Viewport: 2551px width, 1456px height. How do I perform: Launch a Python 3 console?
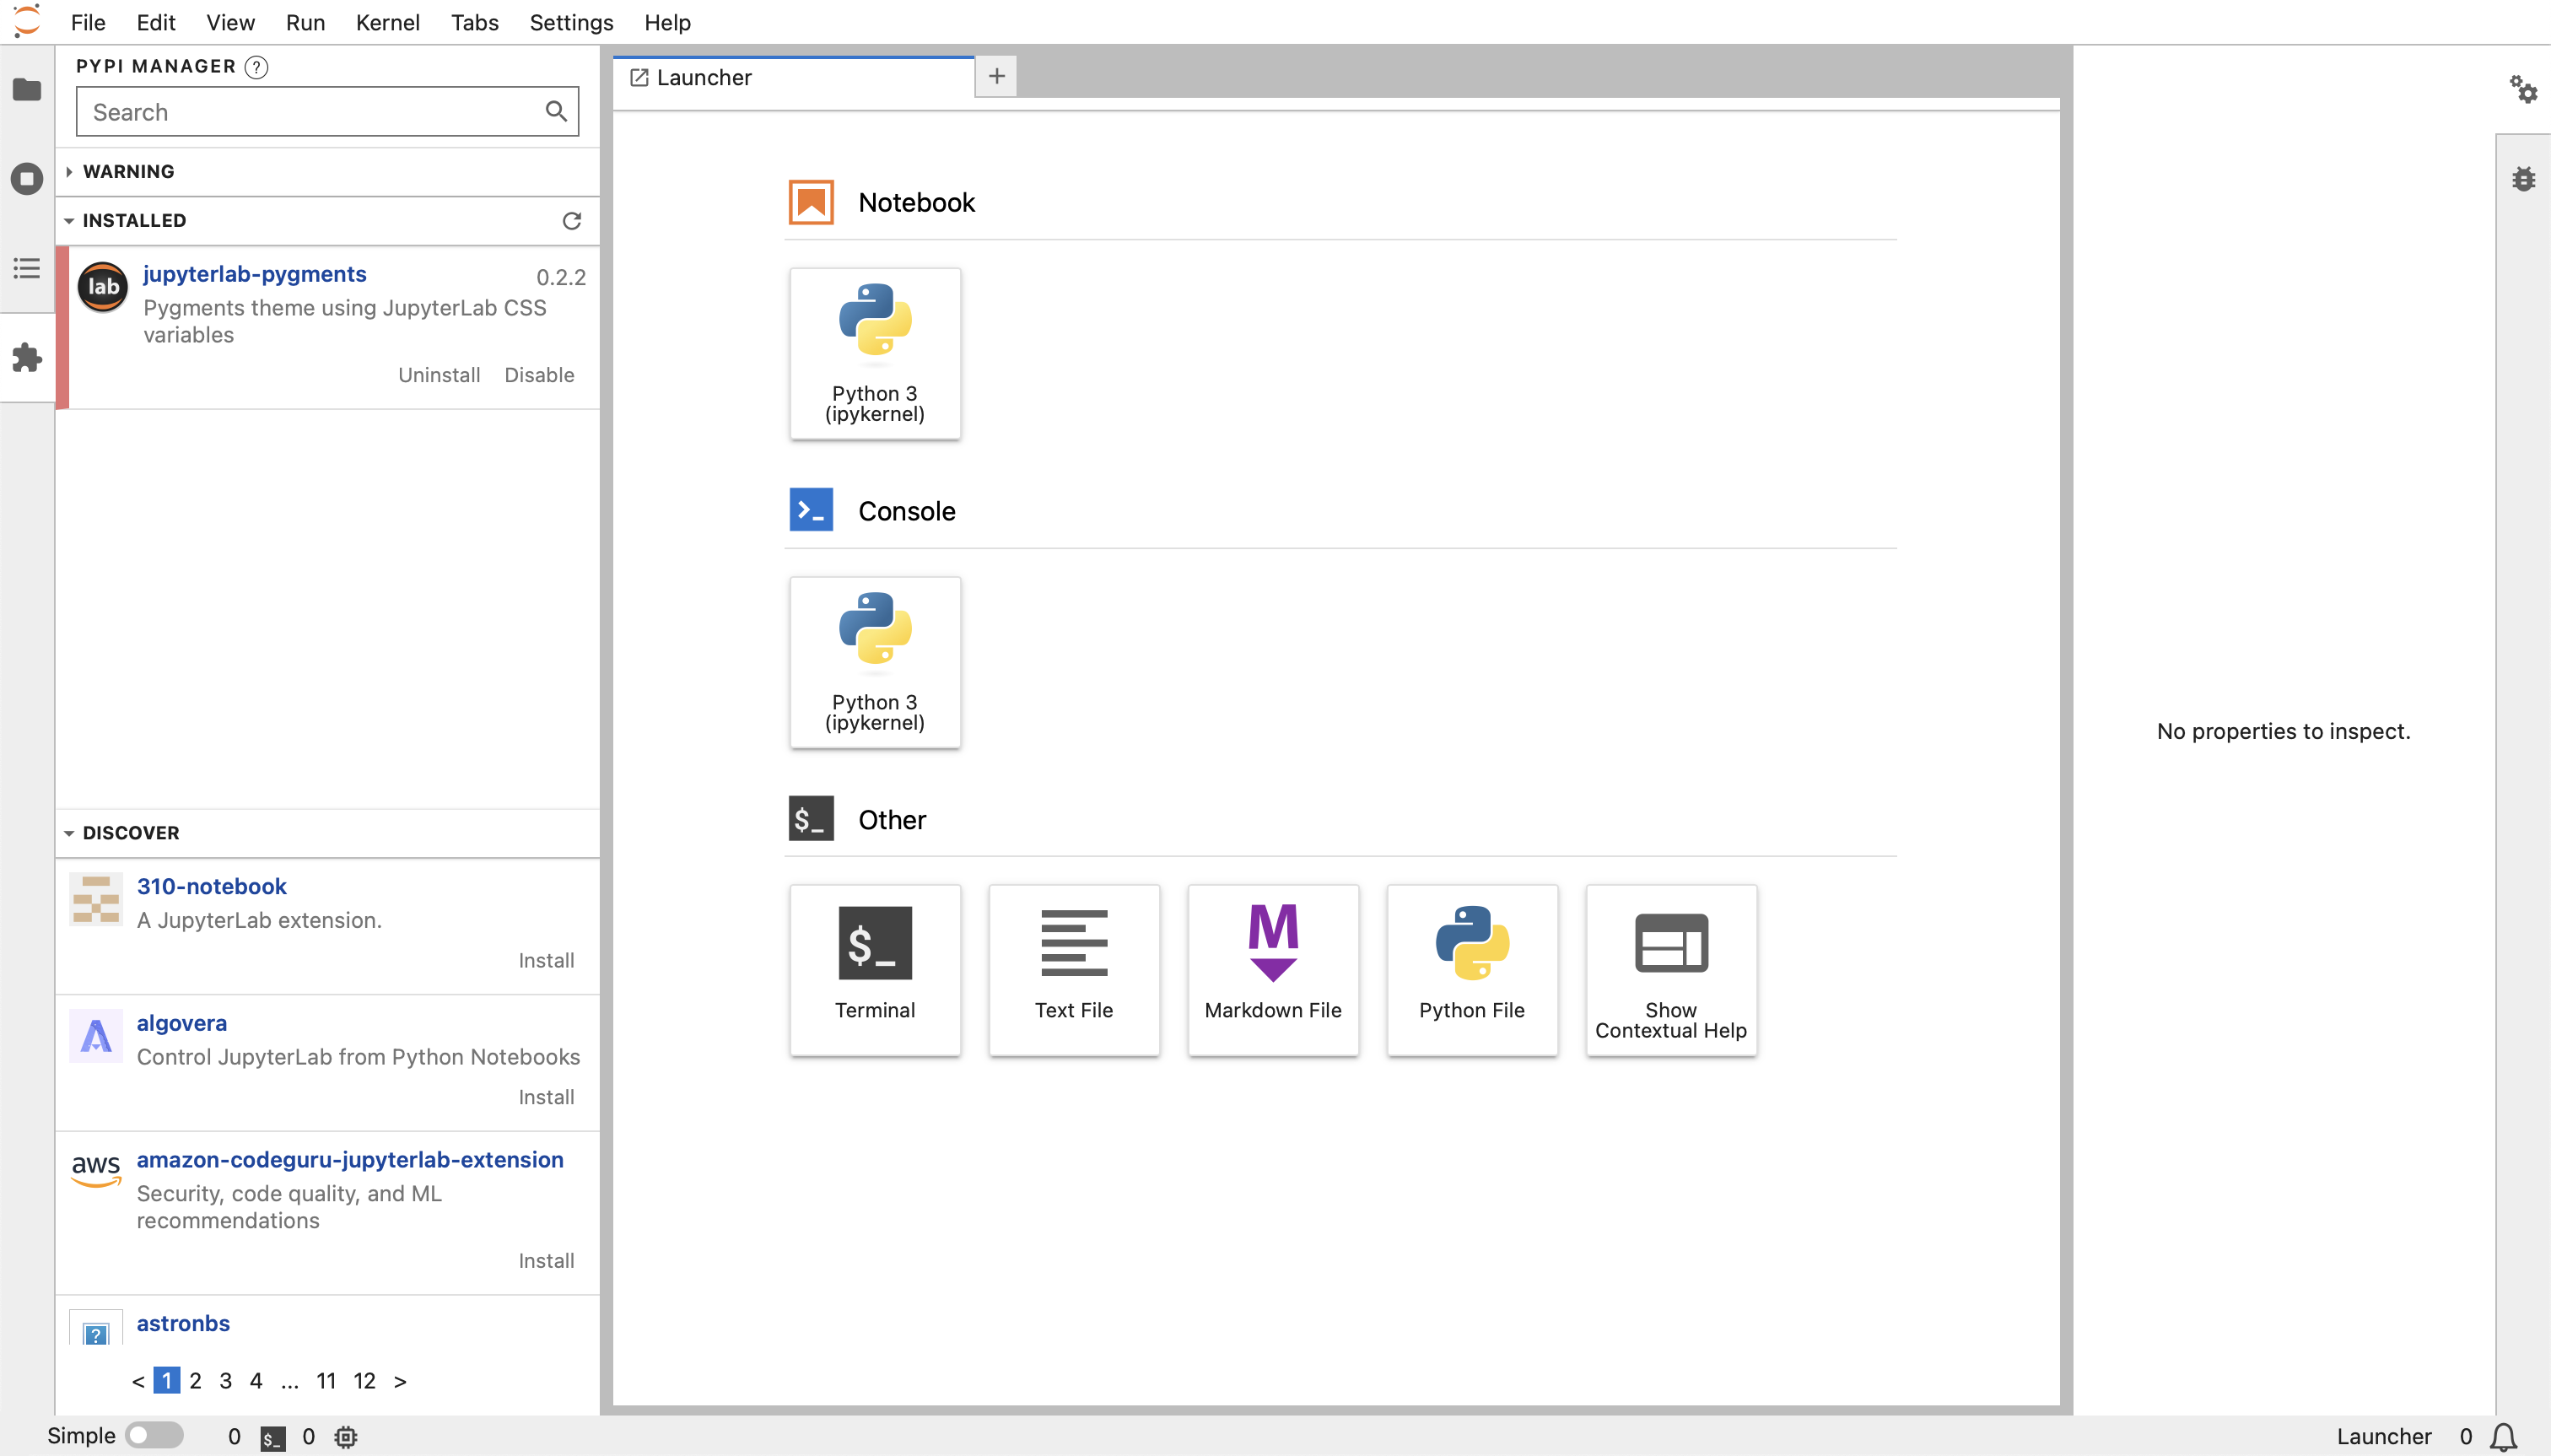[875, 662]
